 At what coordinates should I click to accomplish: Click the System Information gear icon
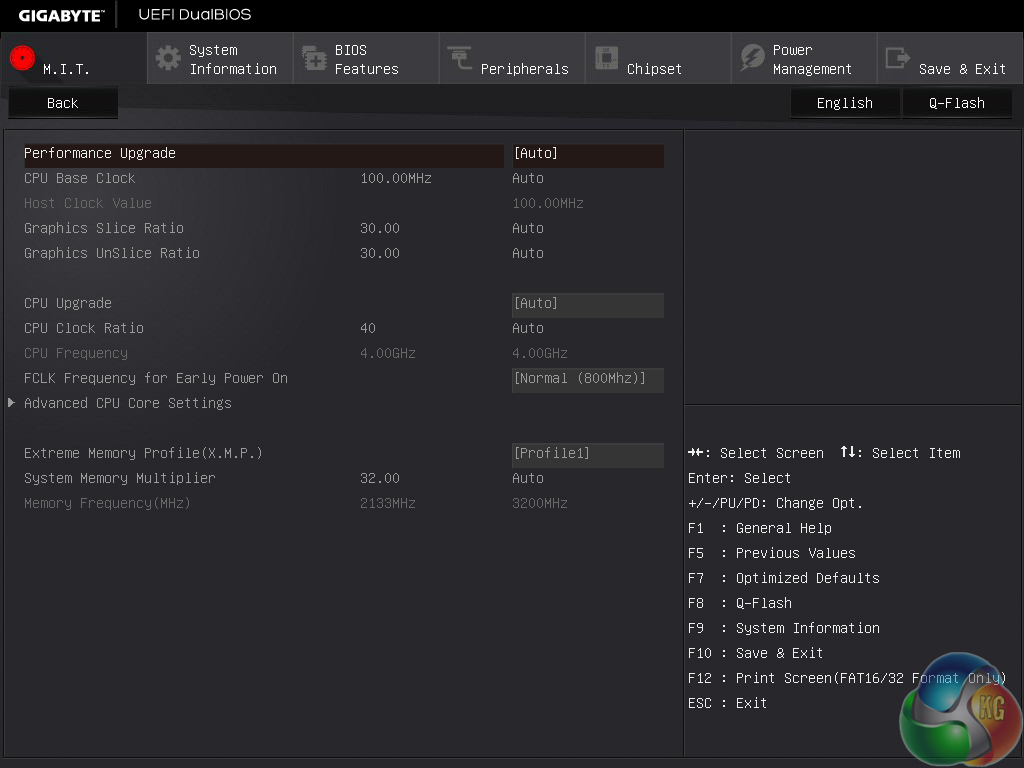[x=168, y=58]
